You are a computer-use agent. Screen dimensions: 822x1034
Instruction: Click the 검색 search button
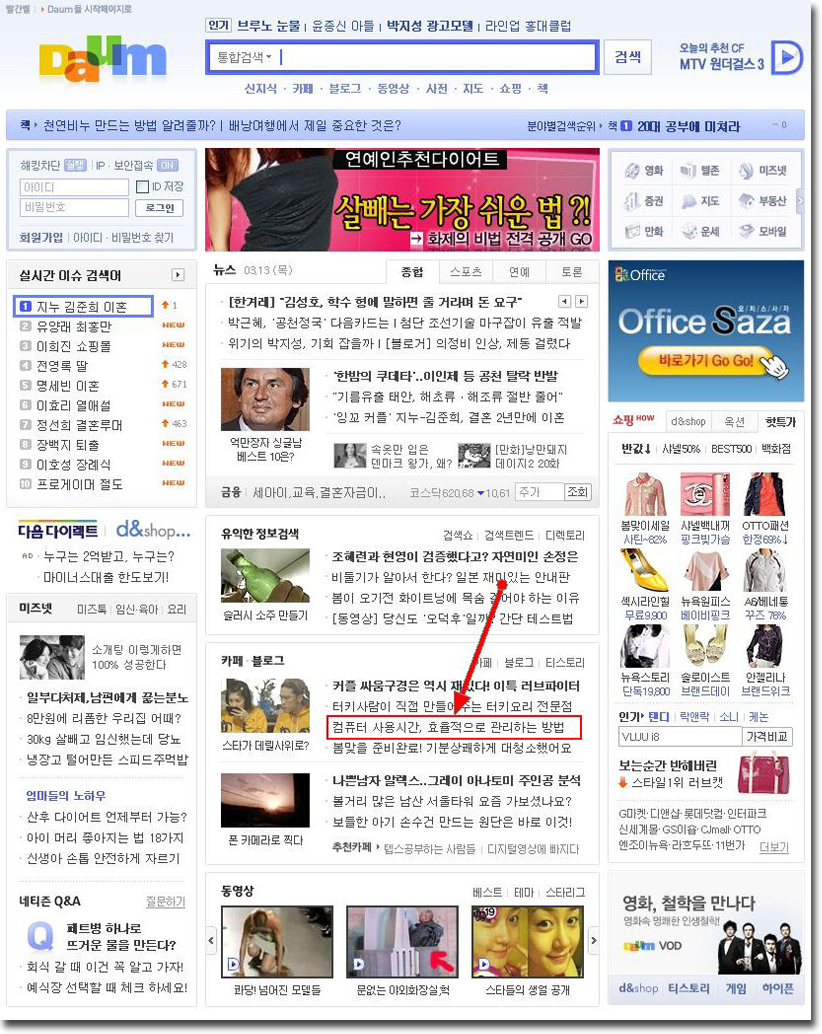coord(628,57)
